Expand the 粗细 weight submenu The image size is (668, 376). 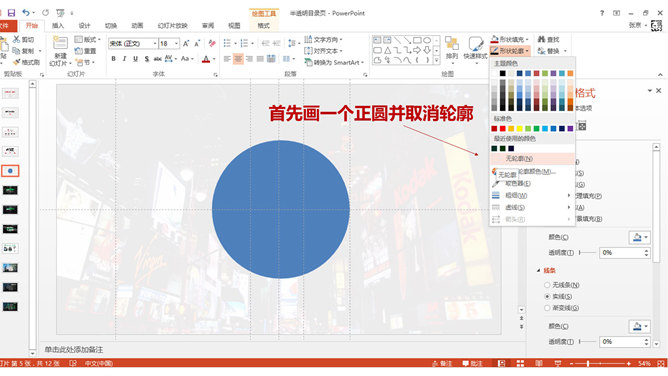(x=531, y=195)
